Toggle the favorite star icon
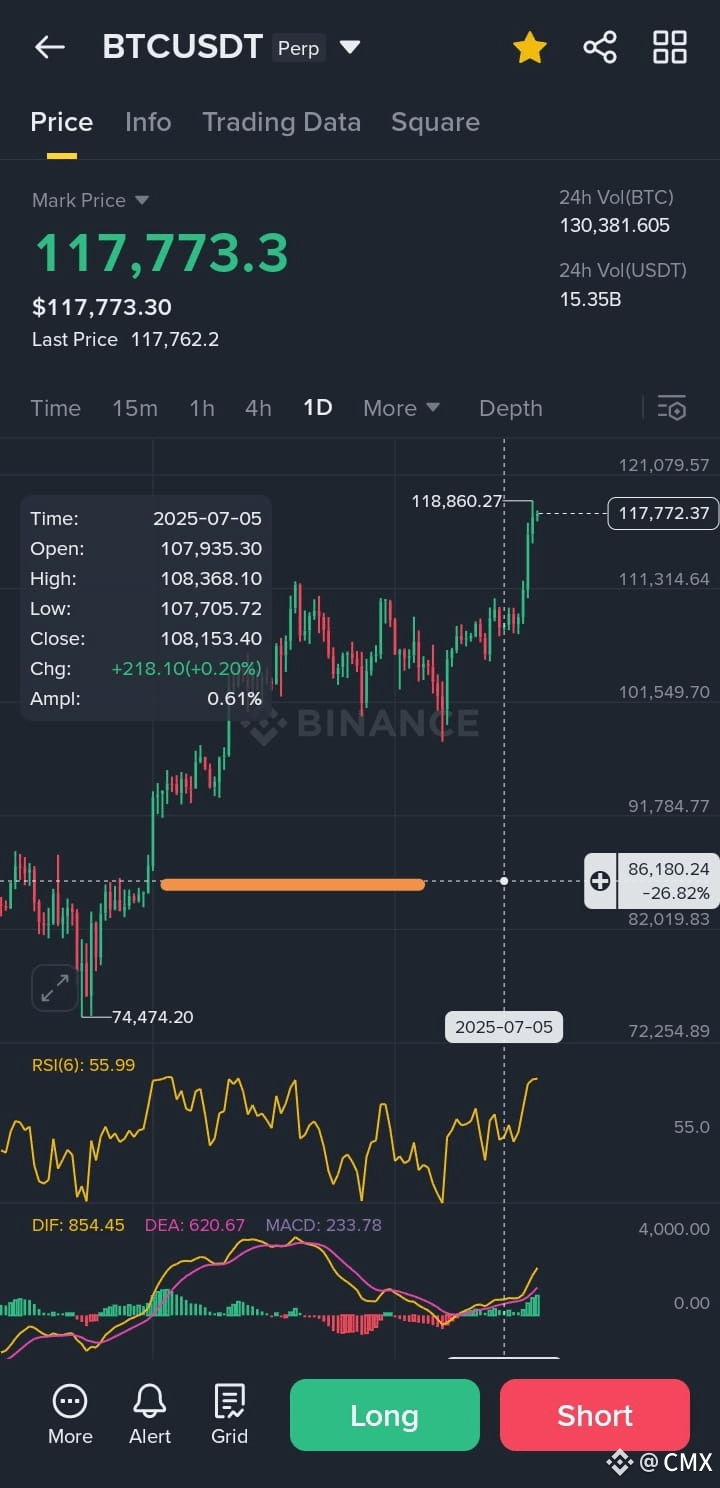Image resolution: width=720 pixels, height=1488 pixels. (529, 47)
